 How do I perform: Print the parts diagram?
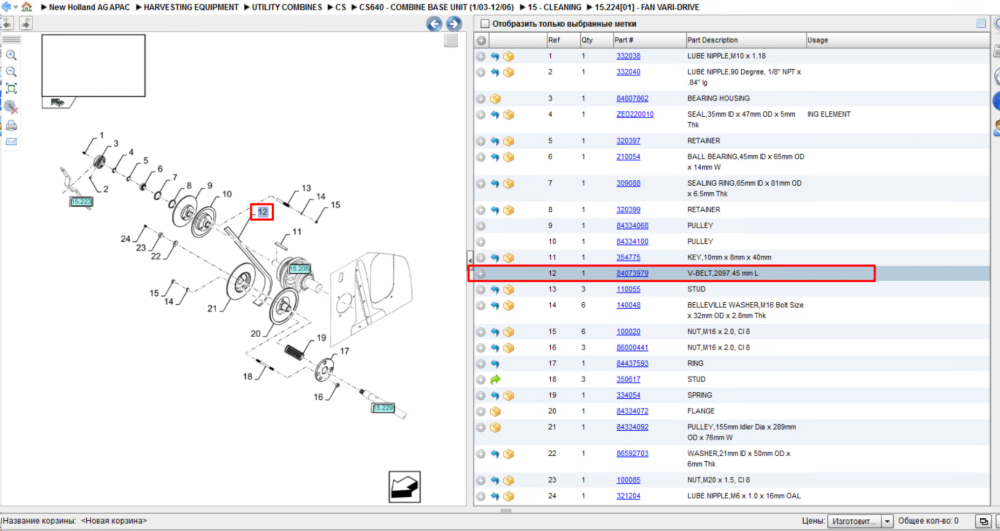tap(11, 125)
